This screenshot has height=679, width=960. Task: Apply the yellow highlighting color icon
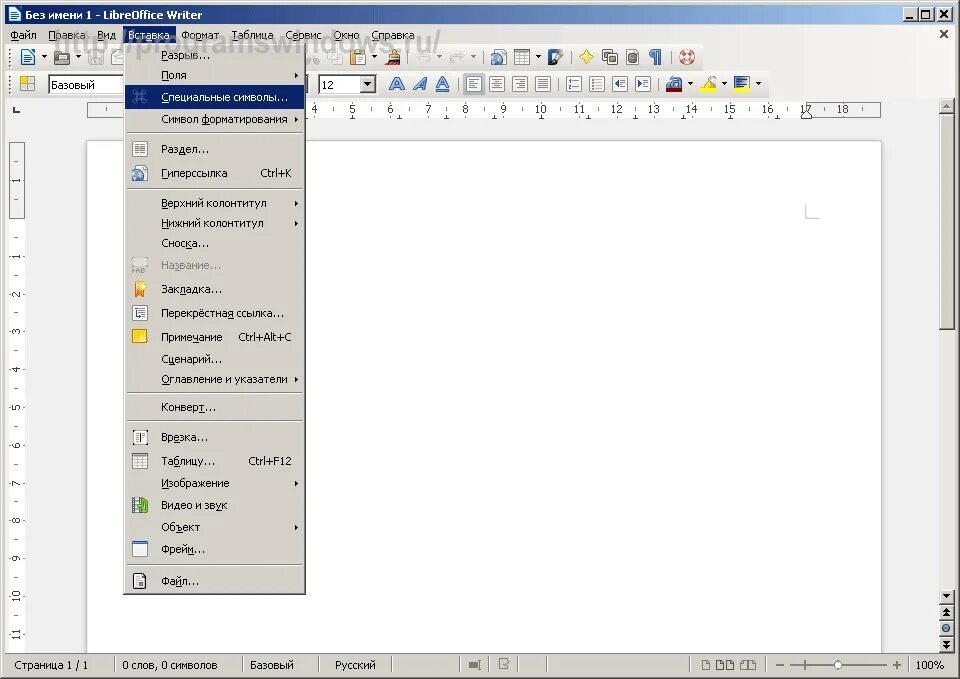click(708, 84)
